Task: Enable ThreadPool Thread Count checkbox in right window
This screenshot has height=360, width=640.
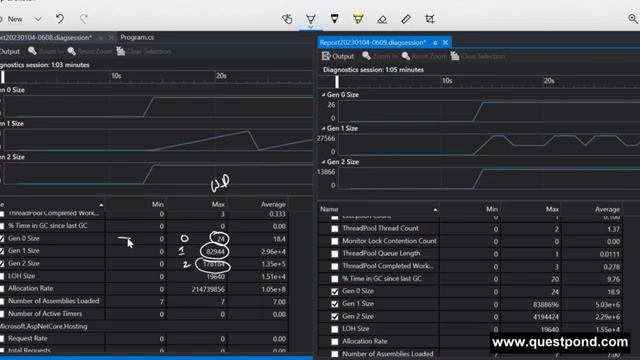Action: click(x=335, y=229)
